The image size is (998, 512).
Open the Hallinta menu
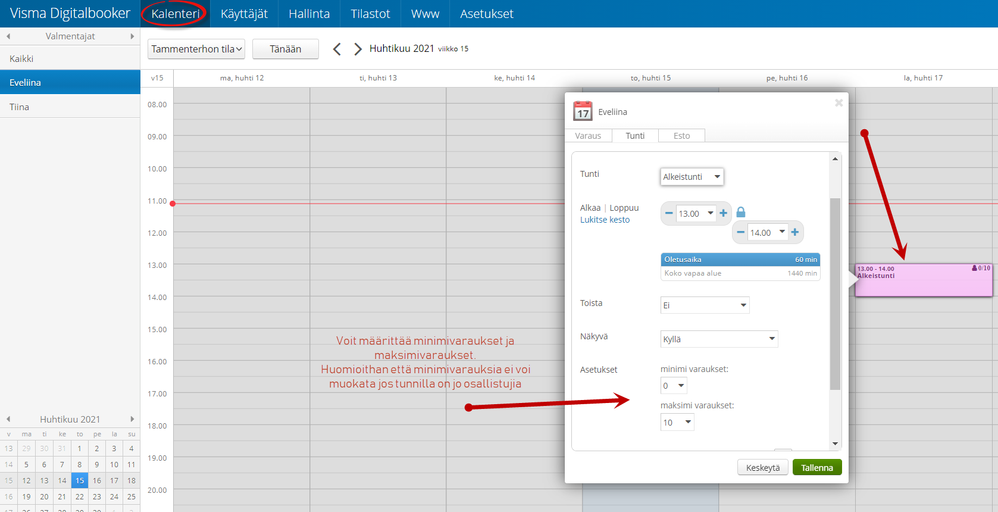click(309, 13)
